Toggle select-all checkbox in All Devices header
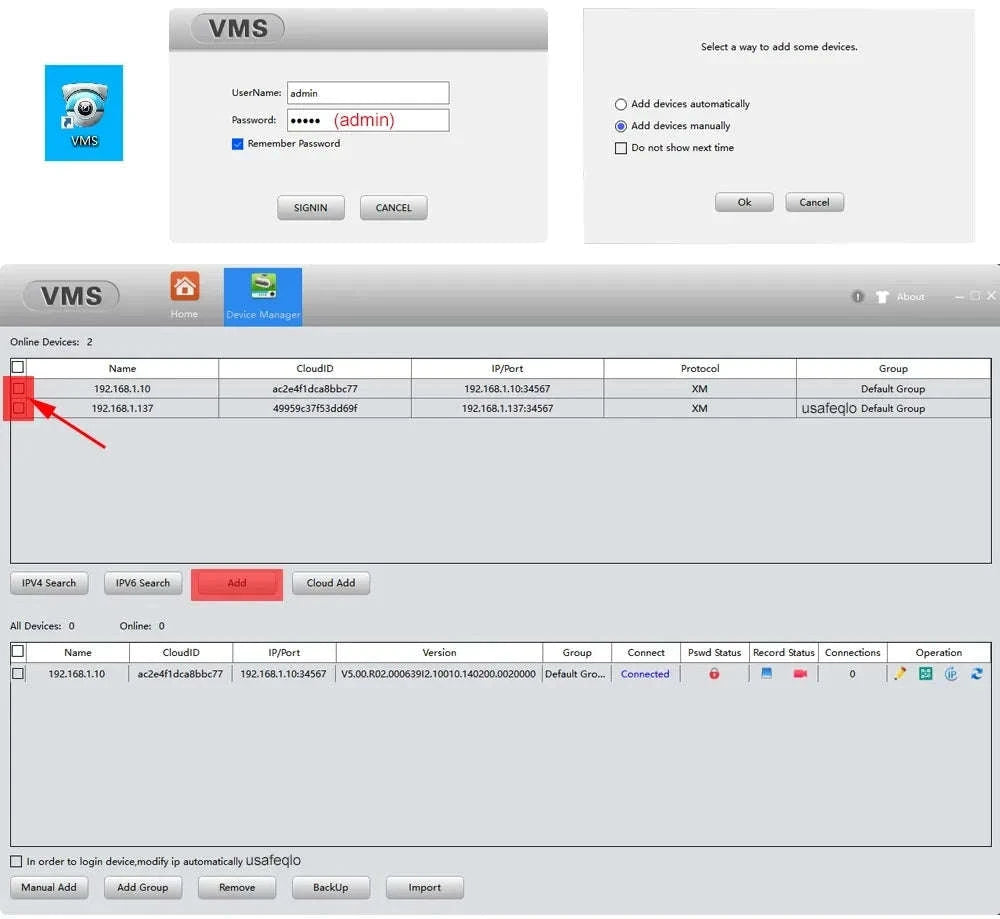The height and width of the screenshot is (919, 1000). pyautogui.click(x=18, y=651)
